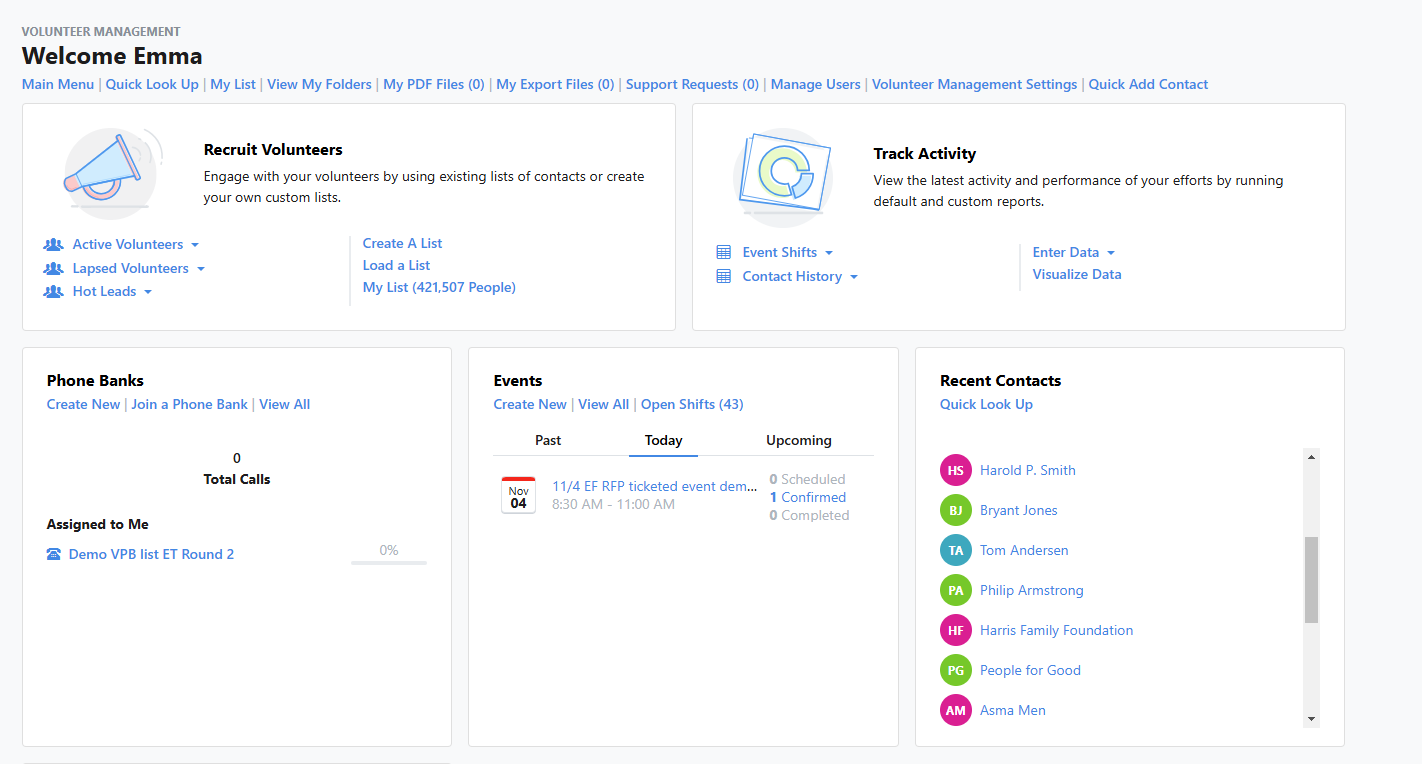Click the people icon beside Hot Leads

(53, 291)
